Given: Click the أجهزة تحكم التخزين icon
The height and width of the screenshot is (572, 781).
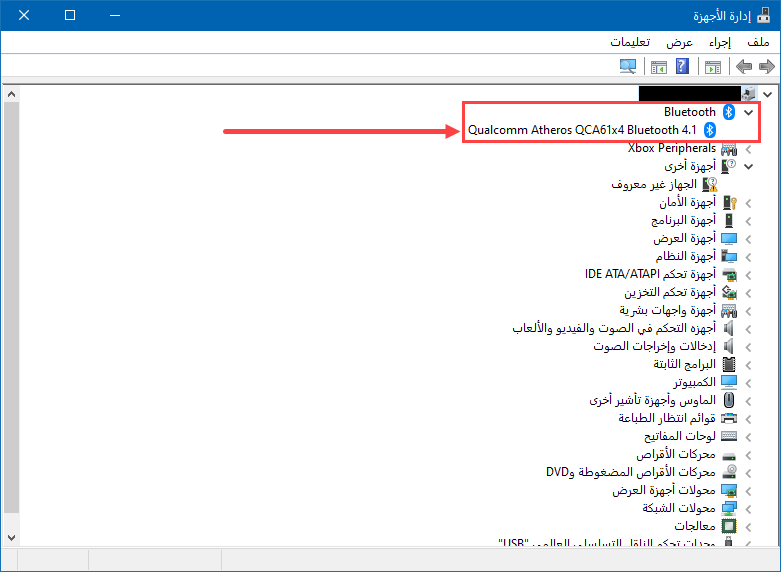Looking at the screenshot, I should [729, 292].
